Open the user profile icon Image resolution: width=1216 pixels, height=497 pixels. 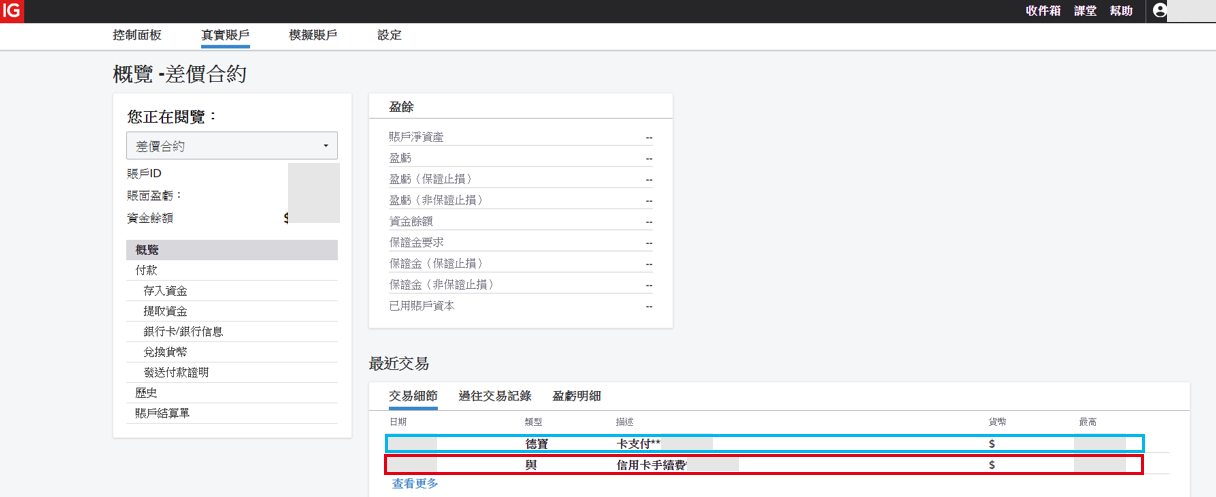click(x=1160, y=11)
